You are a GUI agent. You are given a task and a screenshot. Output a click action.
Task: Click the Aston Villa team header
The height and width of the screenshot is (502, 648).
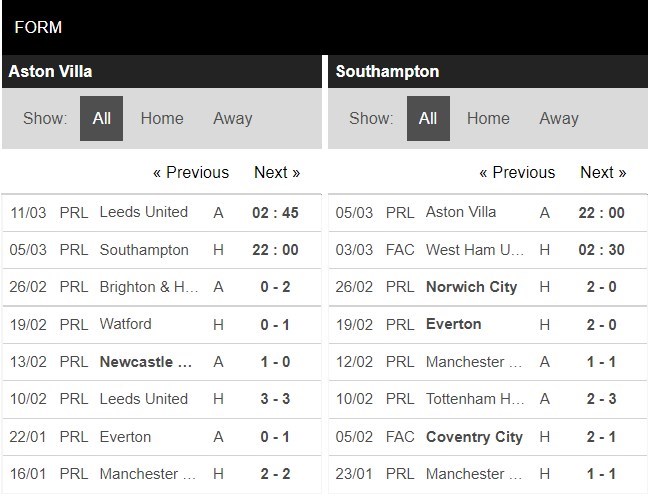click(50, 71)
